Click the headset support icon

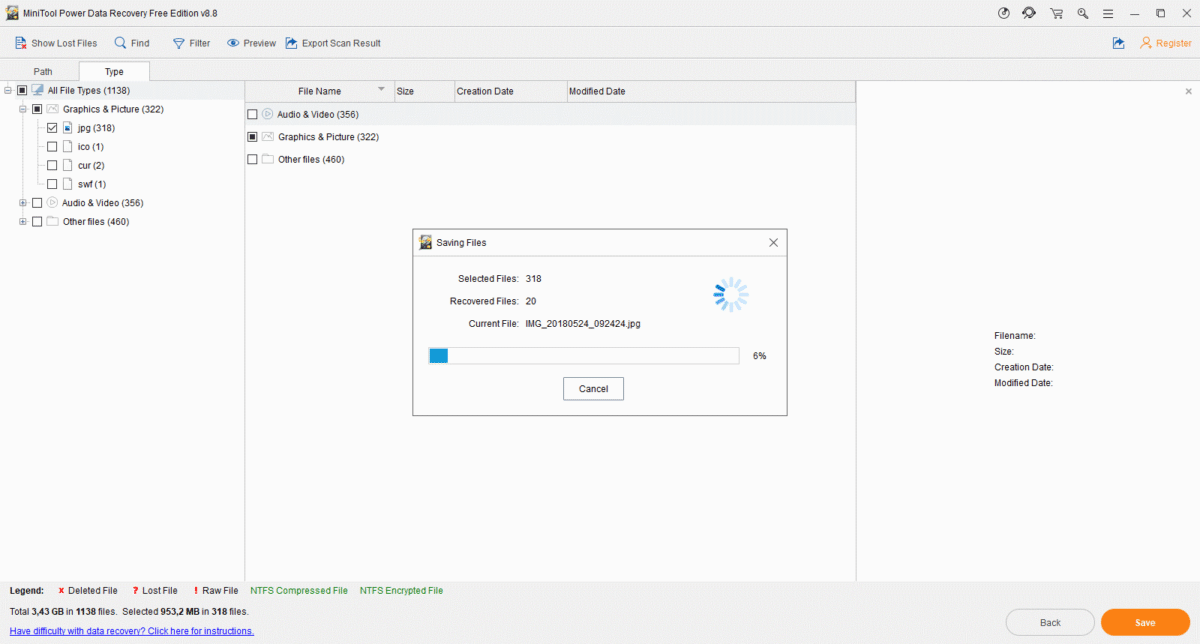click(1029, 13)
